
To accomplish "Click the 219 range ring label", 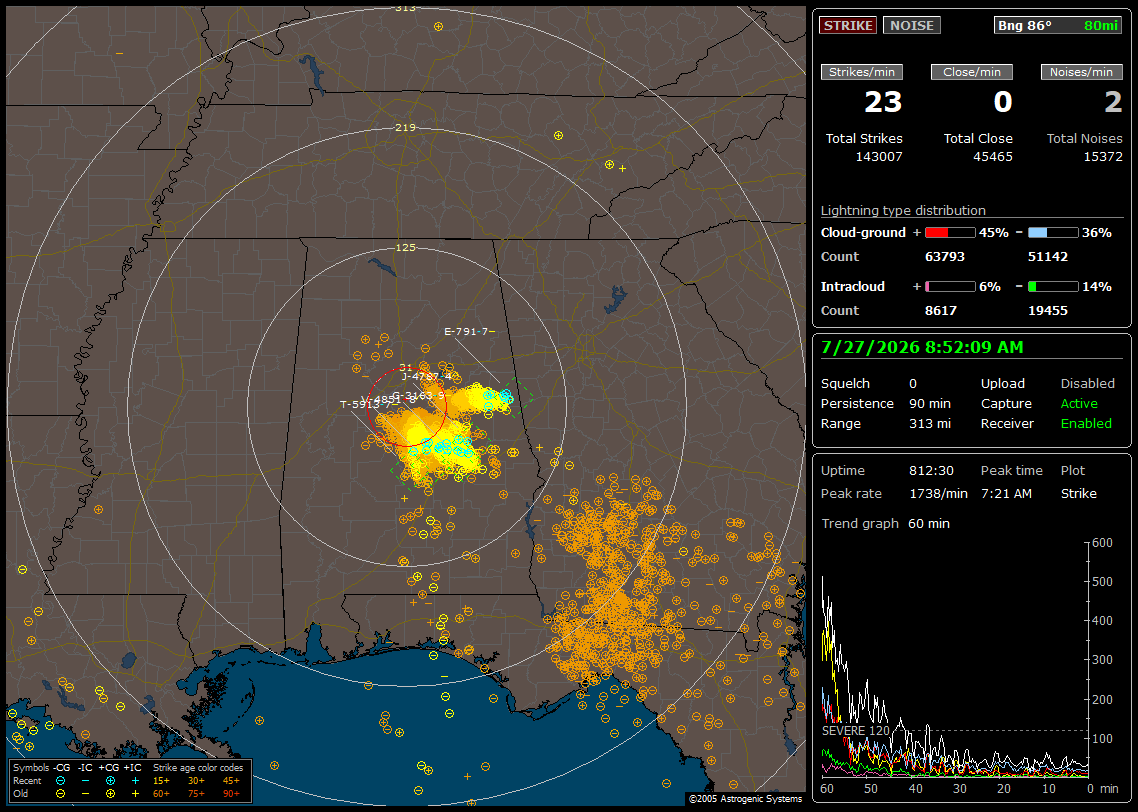I will point(405,128).
